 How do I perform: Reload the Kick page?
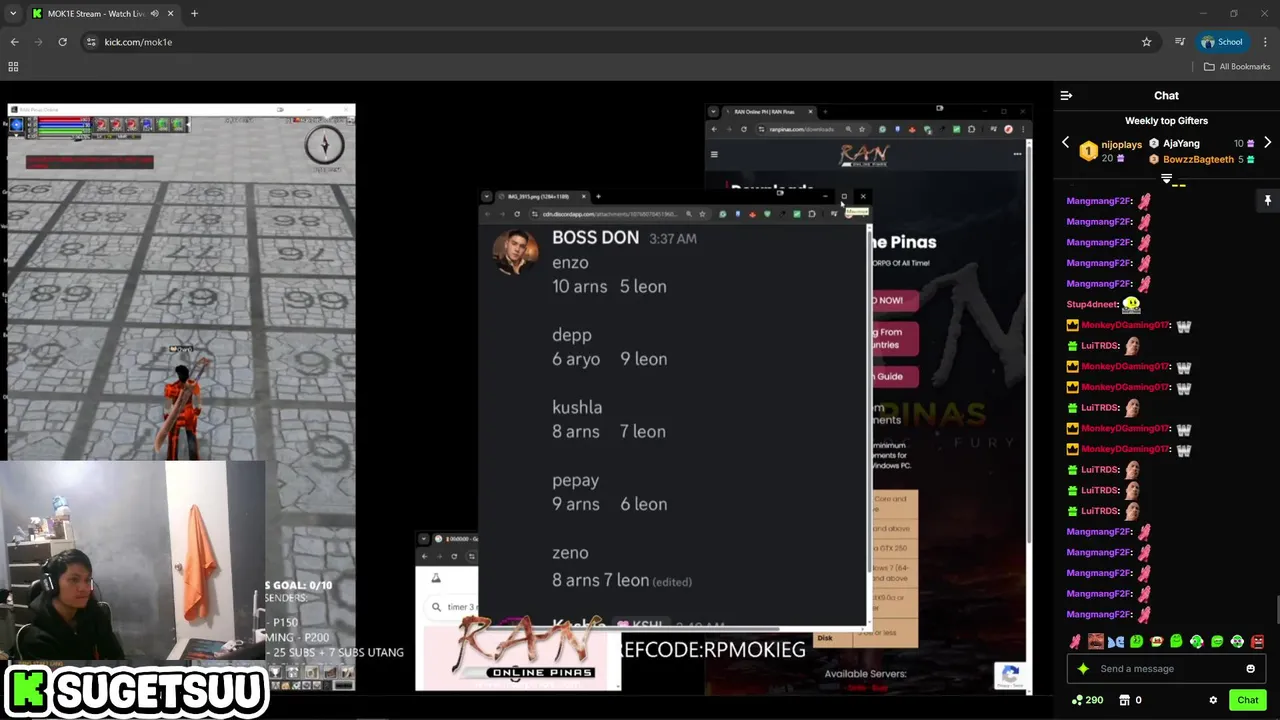coord(62,42)
